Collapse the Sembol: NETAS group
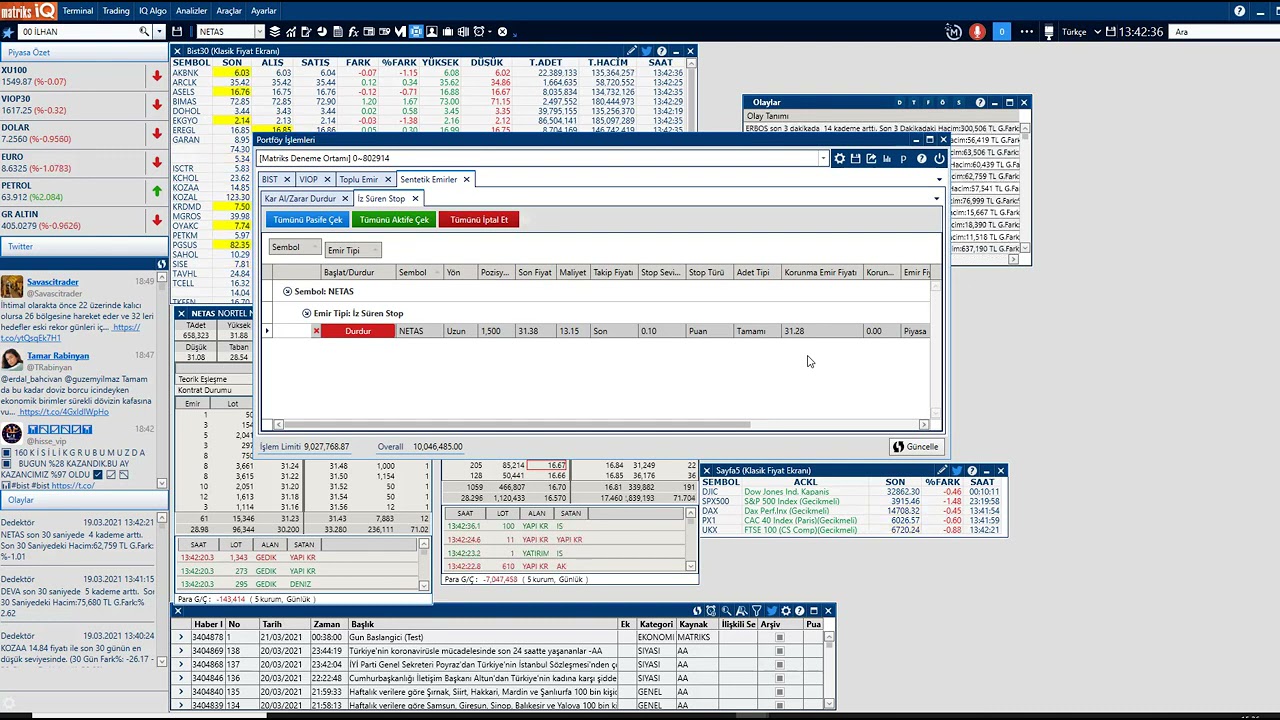 287,292
